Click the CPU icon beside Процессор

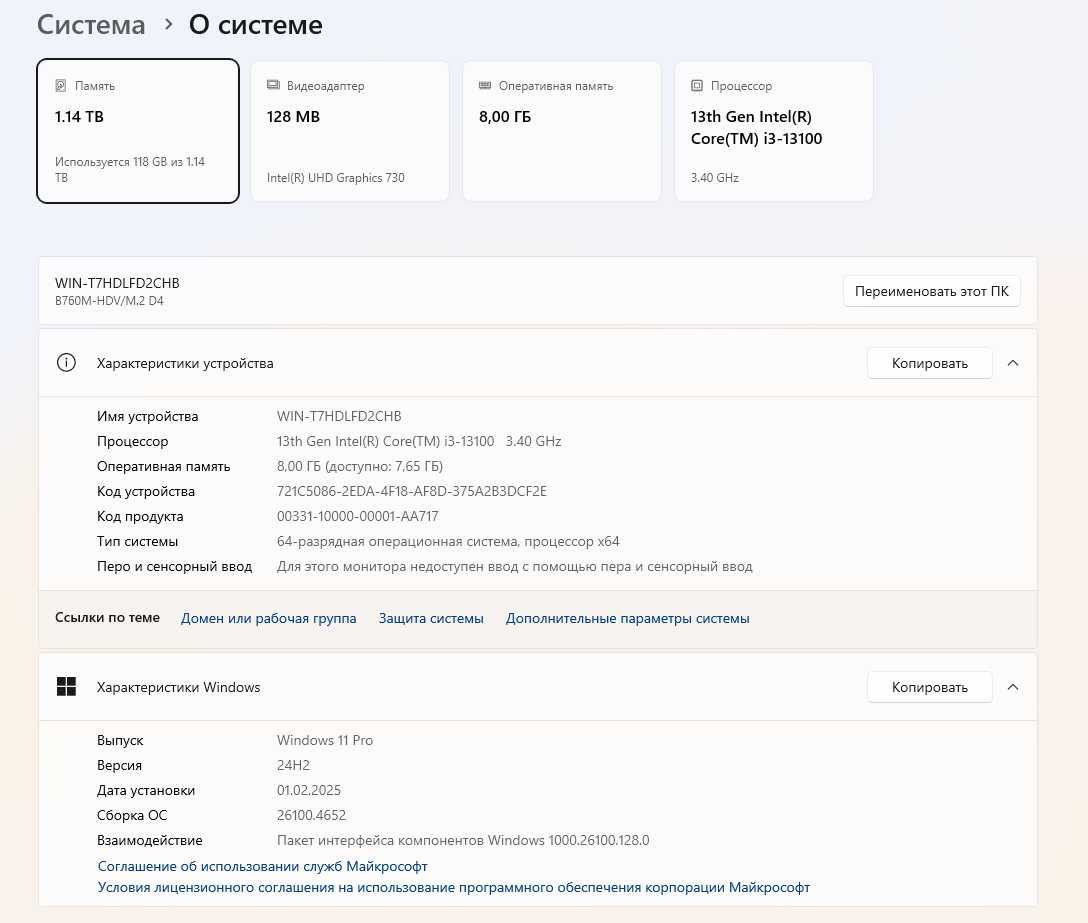point(697,85)
